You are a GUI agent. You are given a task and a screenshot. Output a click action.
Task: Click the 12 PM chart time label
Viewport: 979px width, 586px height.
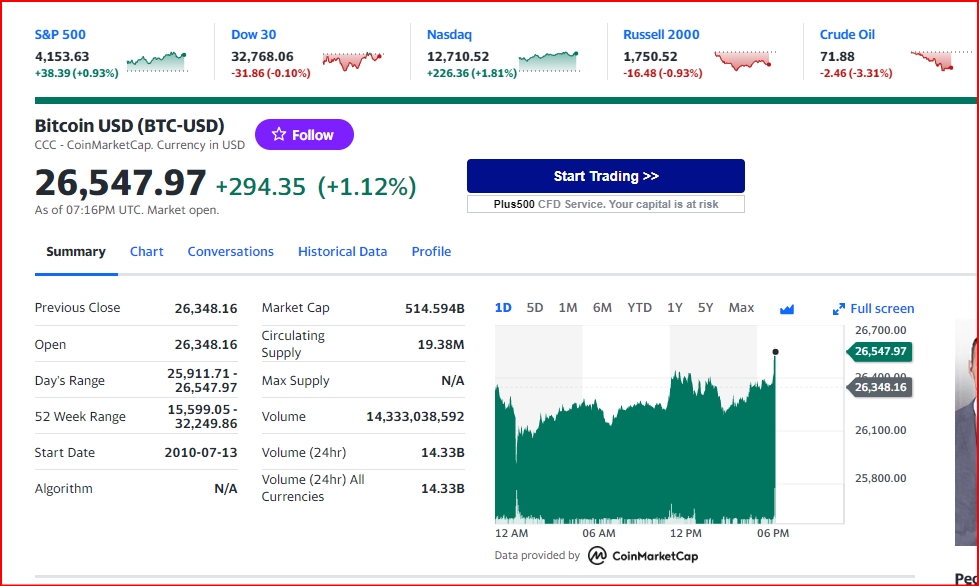coord(686,534)
